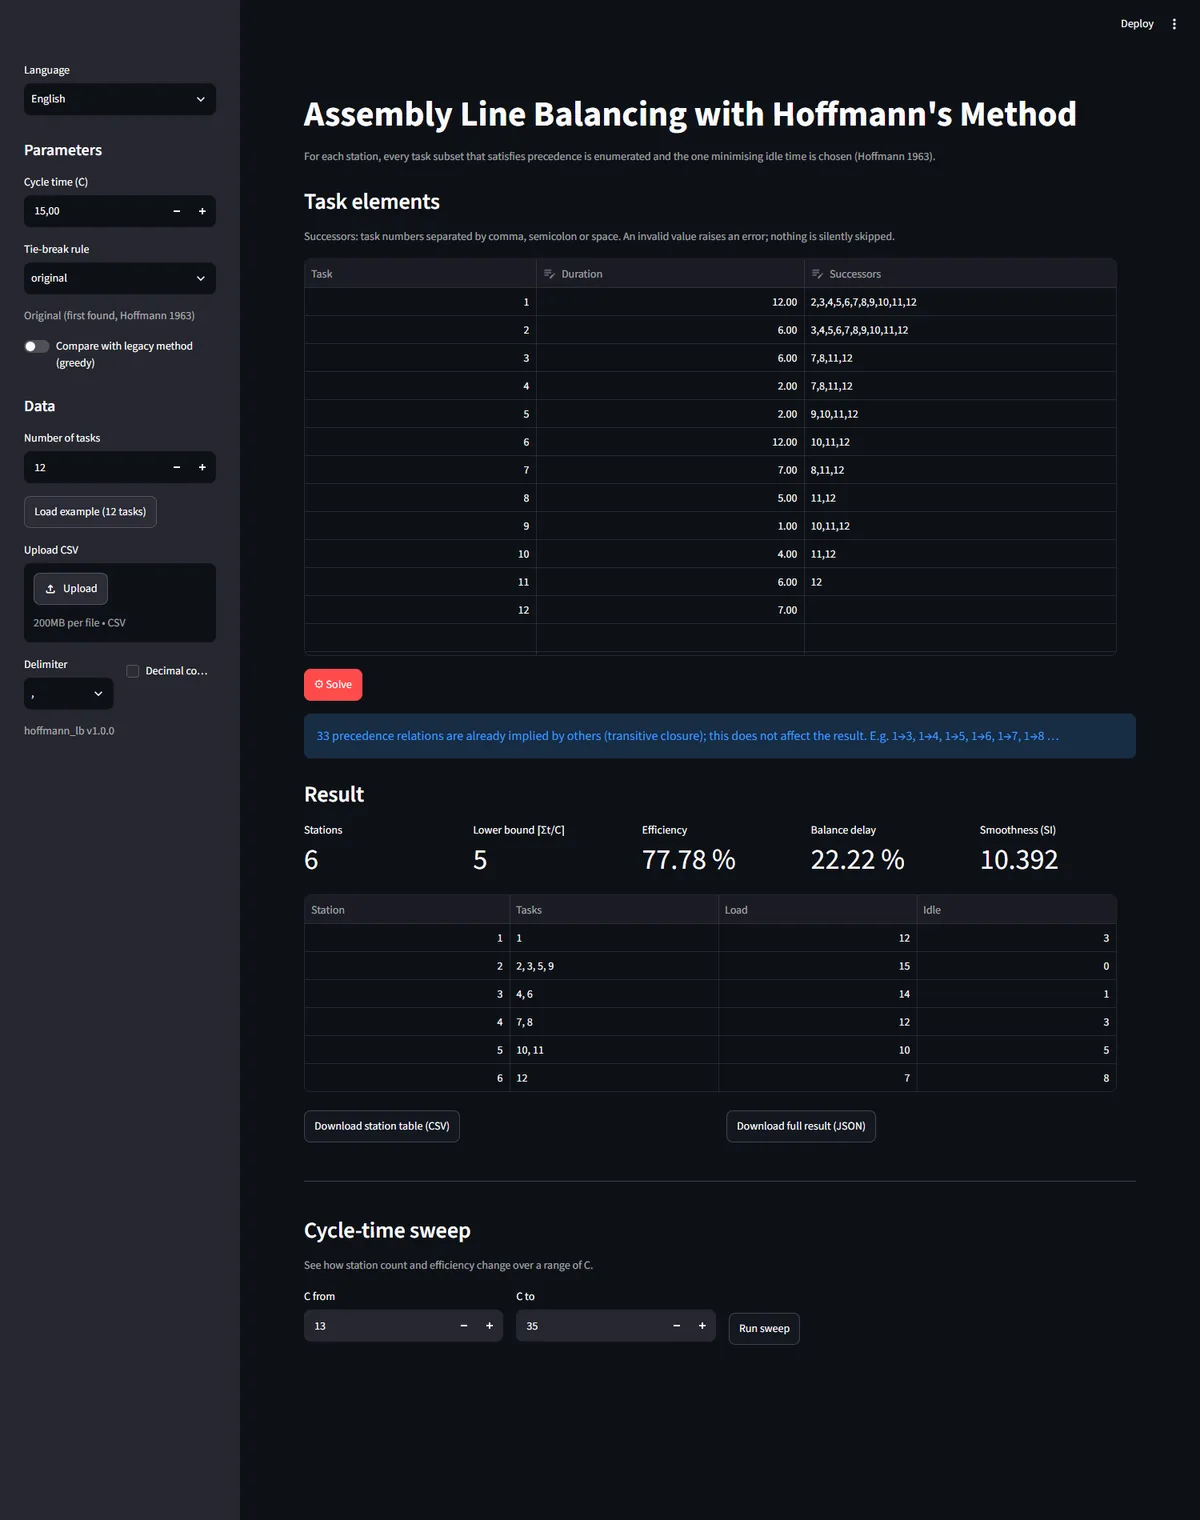Viewport: 1200px width, 1520px height.
Task: Click the Station column header in results
Action: [407, 910]
